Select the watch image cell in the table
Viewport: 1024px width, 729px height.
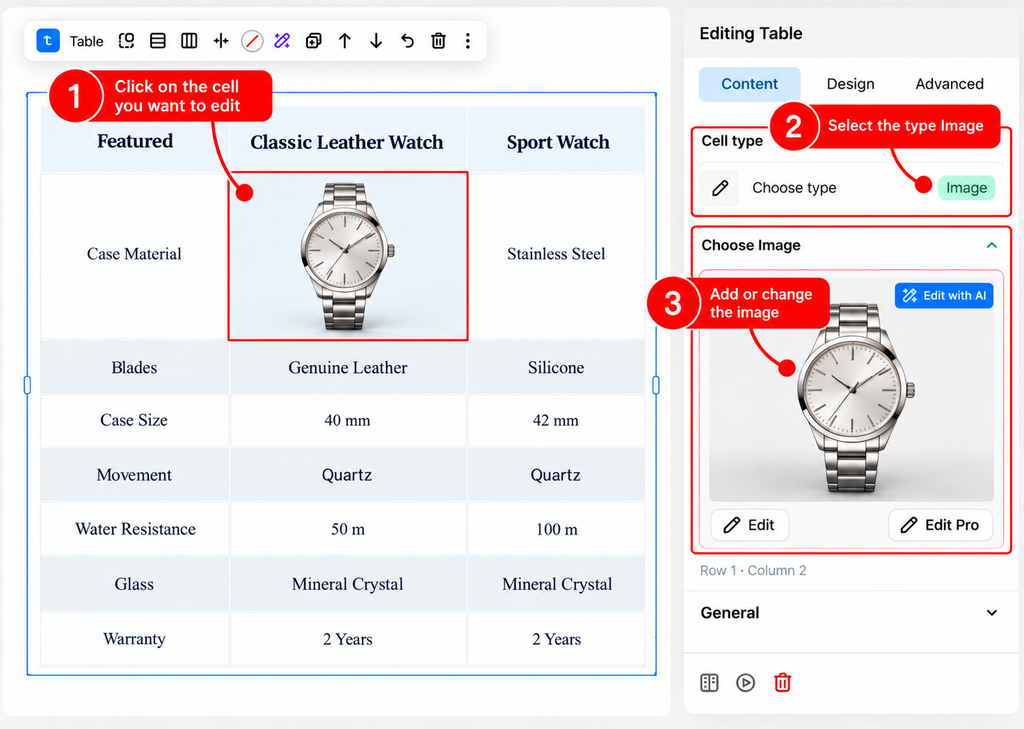click(x=348, y=256)
